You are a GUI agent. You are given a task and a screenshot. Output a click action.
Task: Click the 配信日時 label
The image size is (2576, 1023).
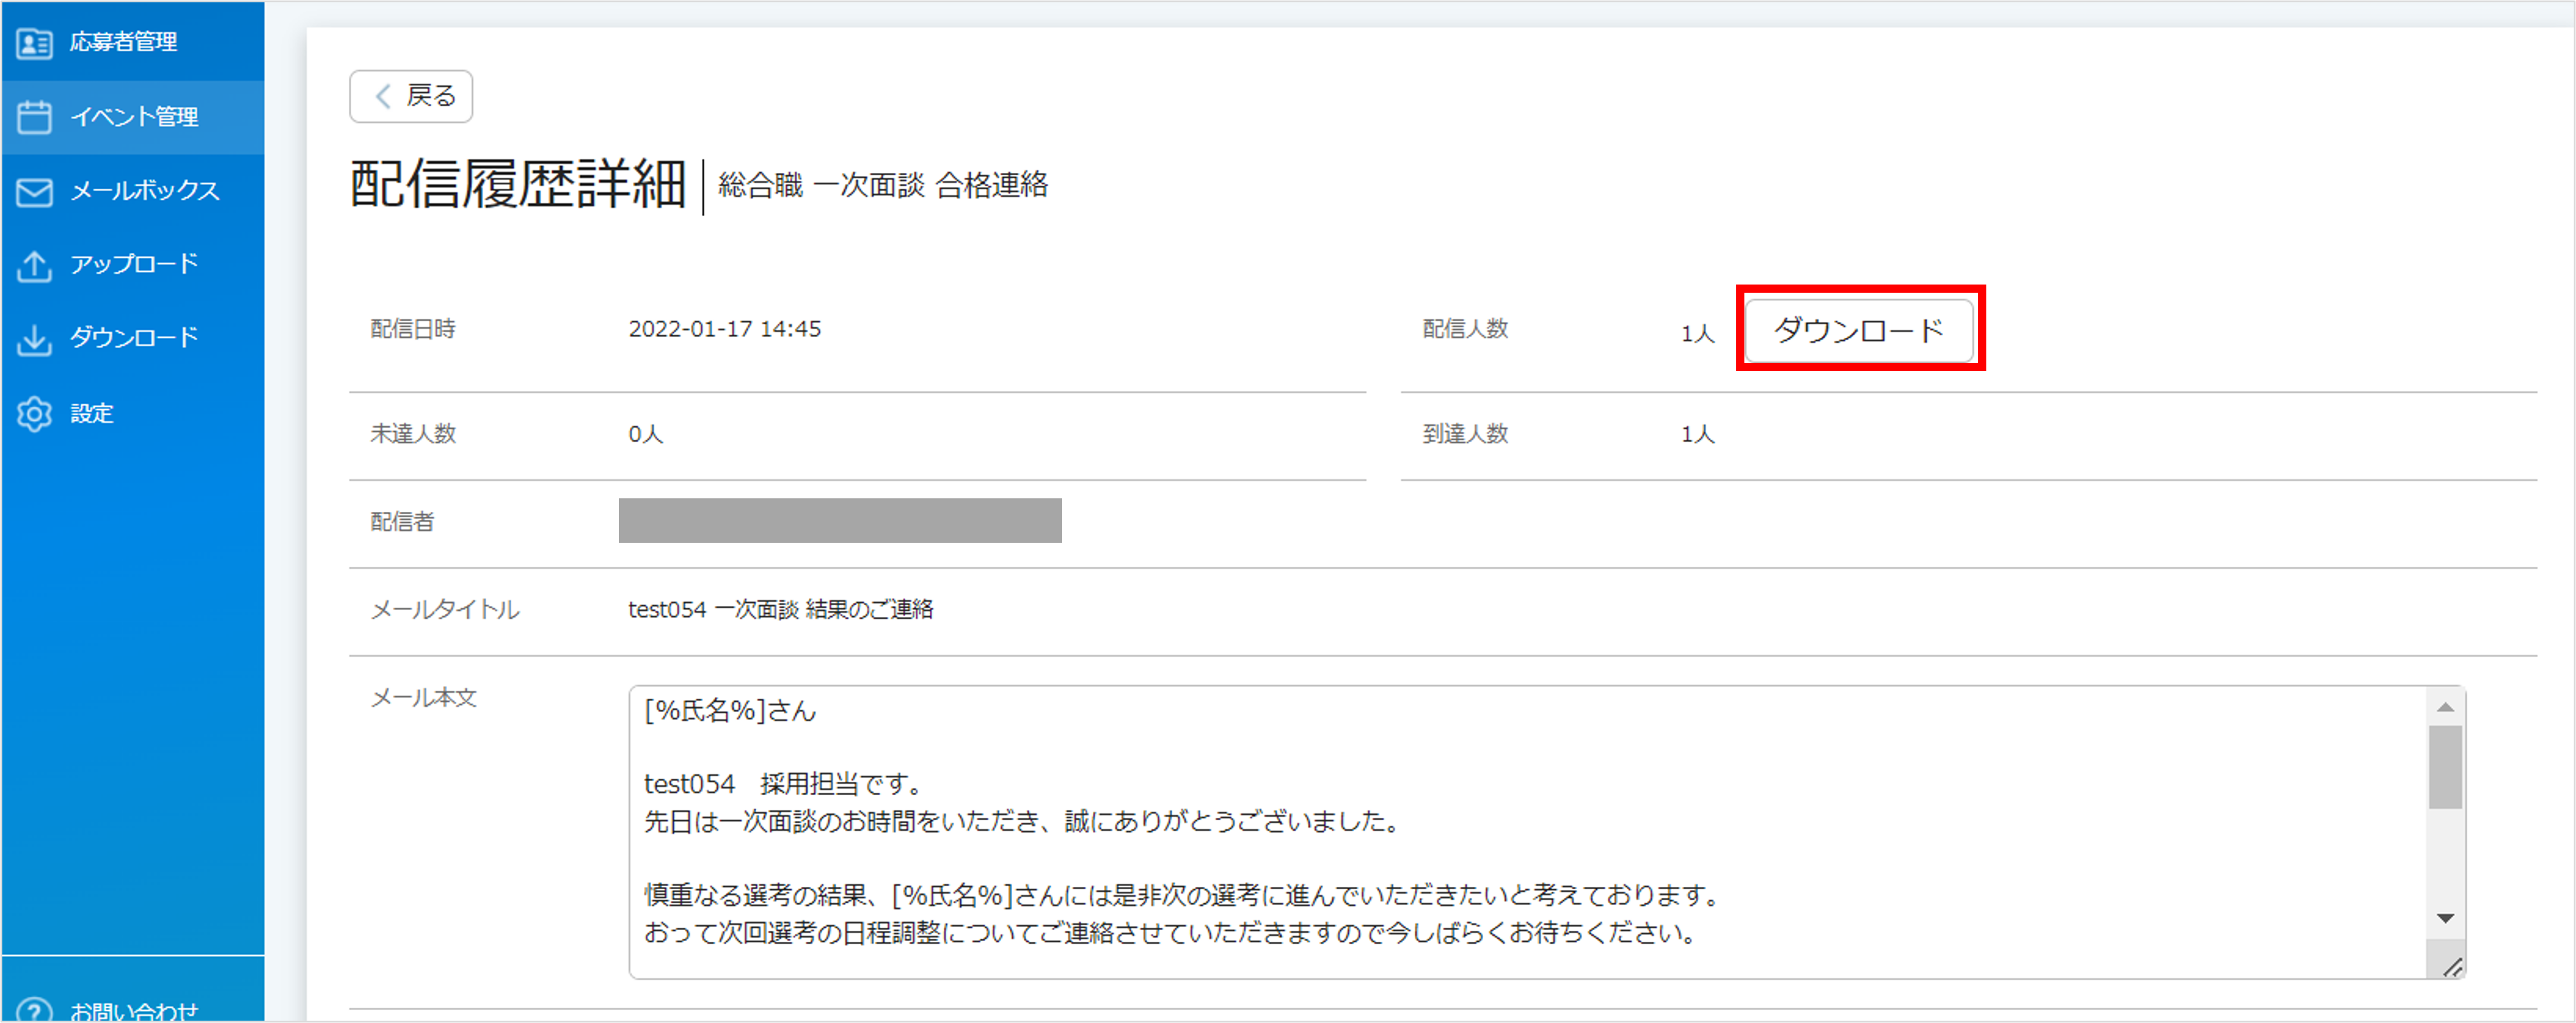pos(413,329)
